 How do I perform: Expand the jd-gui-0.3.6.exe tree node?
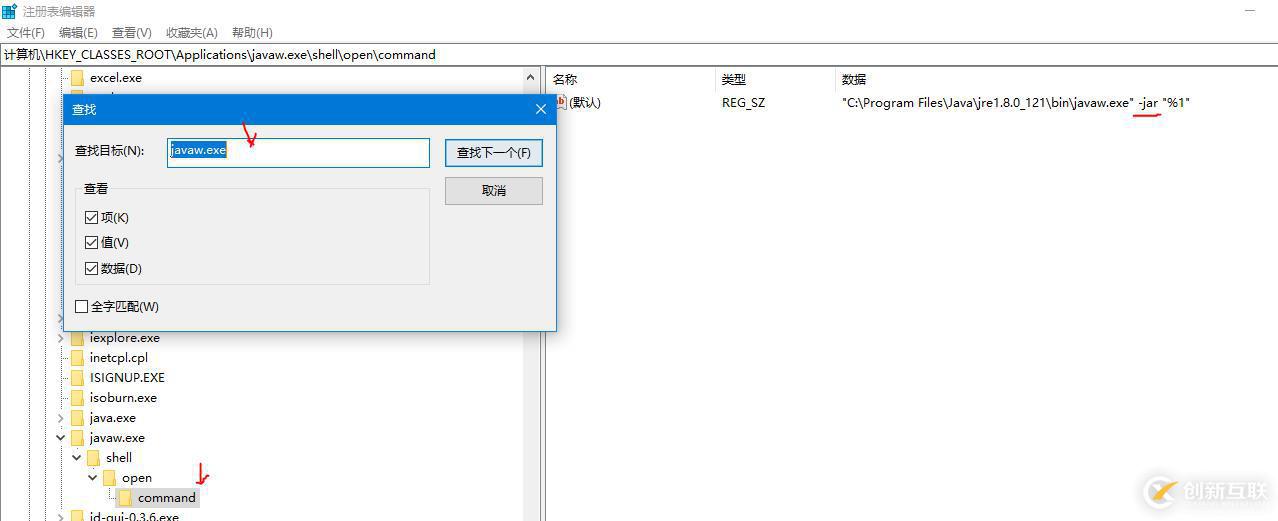click(61, 517)
